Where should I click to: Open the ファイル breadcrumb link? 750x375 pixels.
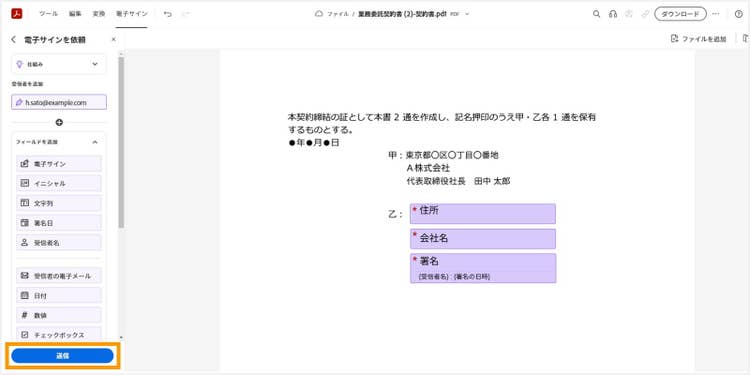coord(338,14)
